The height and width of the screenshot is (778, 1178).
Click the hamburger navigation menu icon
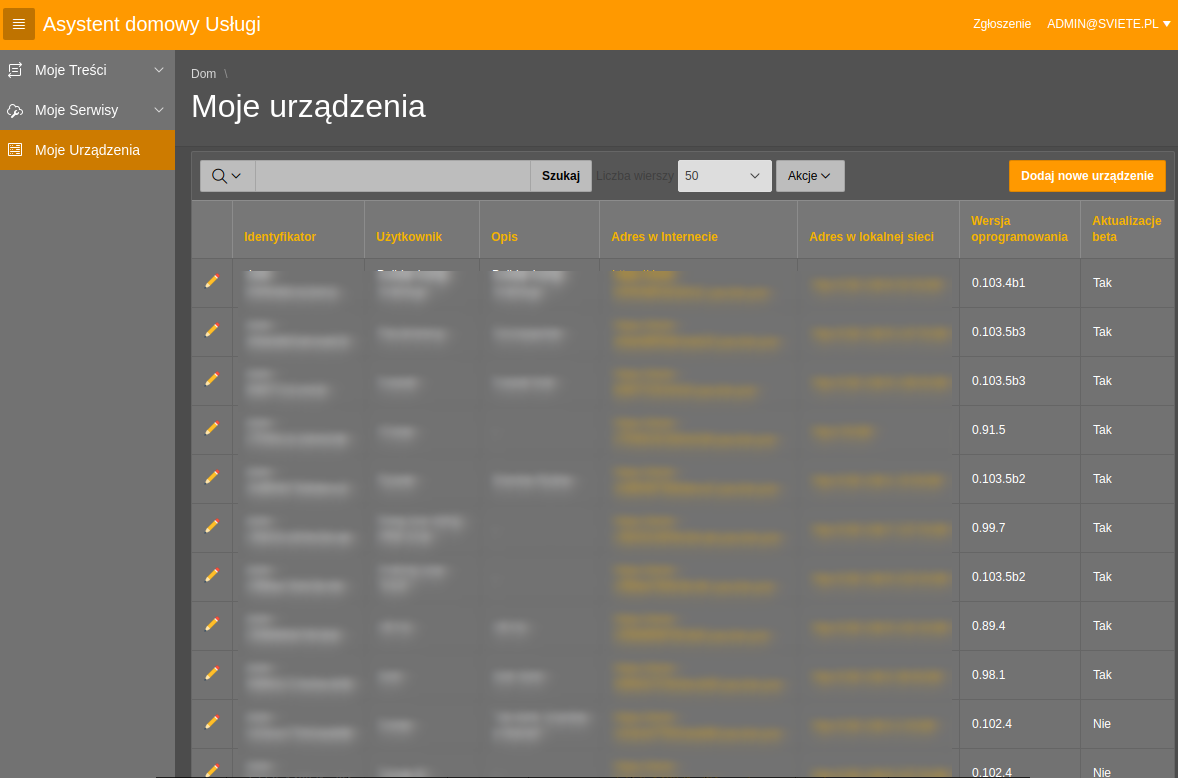click(19, 24)
